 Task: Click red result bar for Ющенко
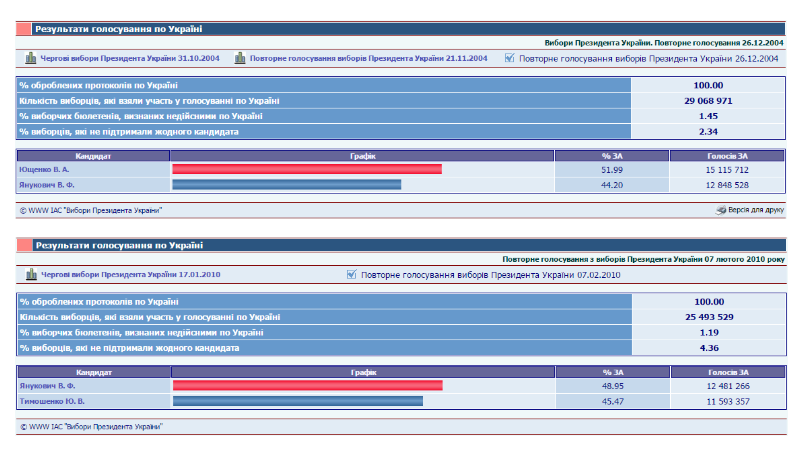click(307, 170)
